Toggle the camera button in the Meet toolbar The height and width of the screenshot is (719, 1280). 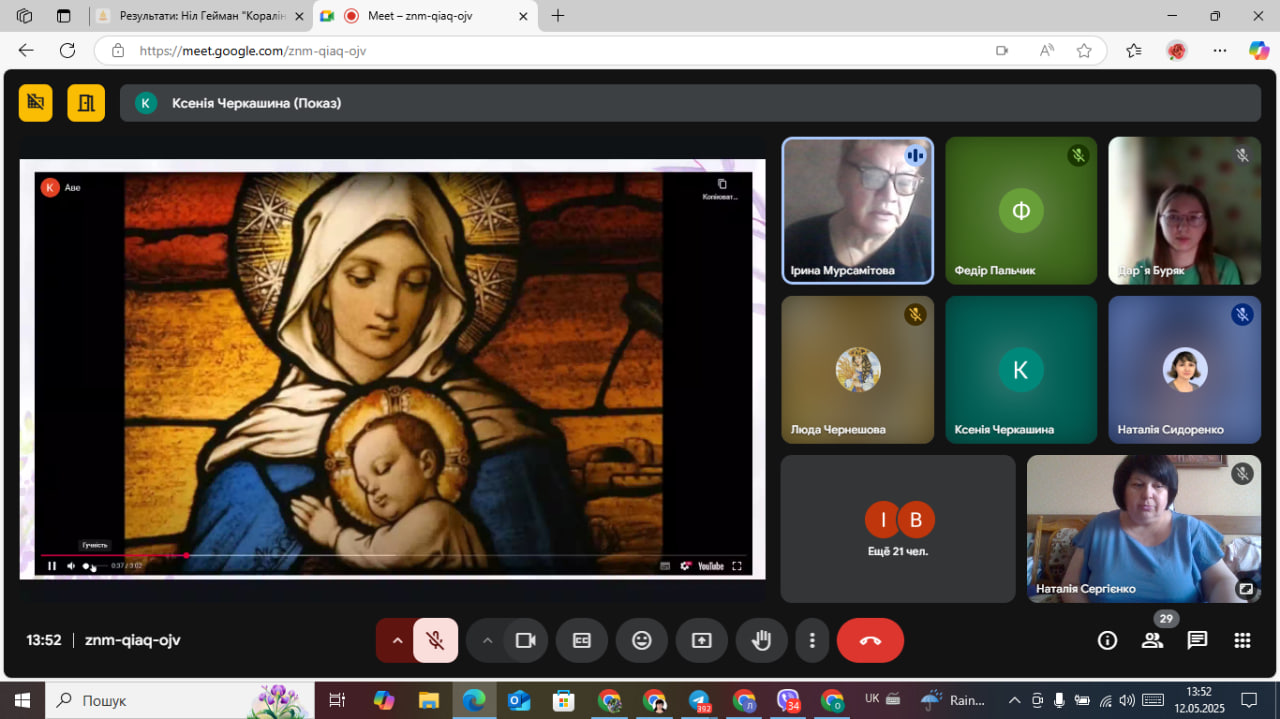coord(526,640)
